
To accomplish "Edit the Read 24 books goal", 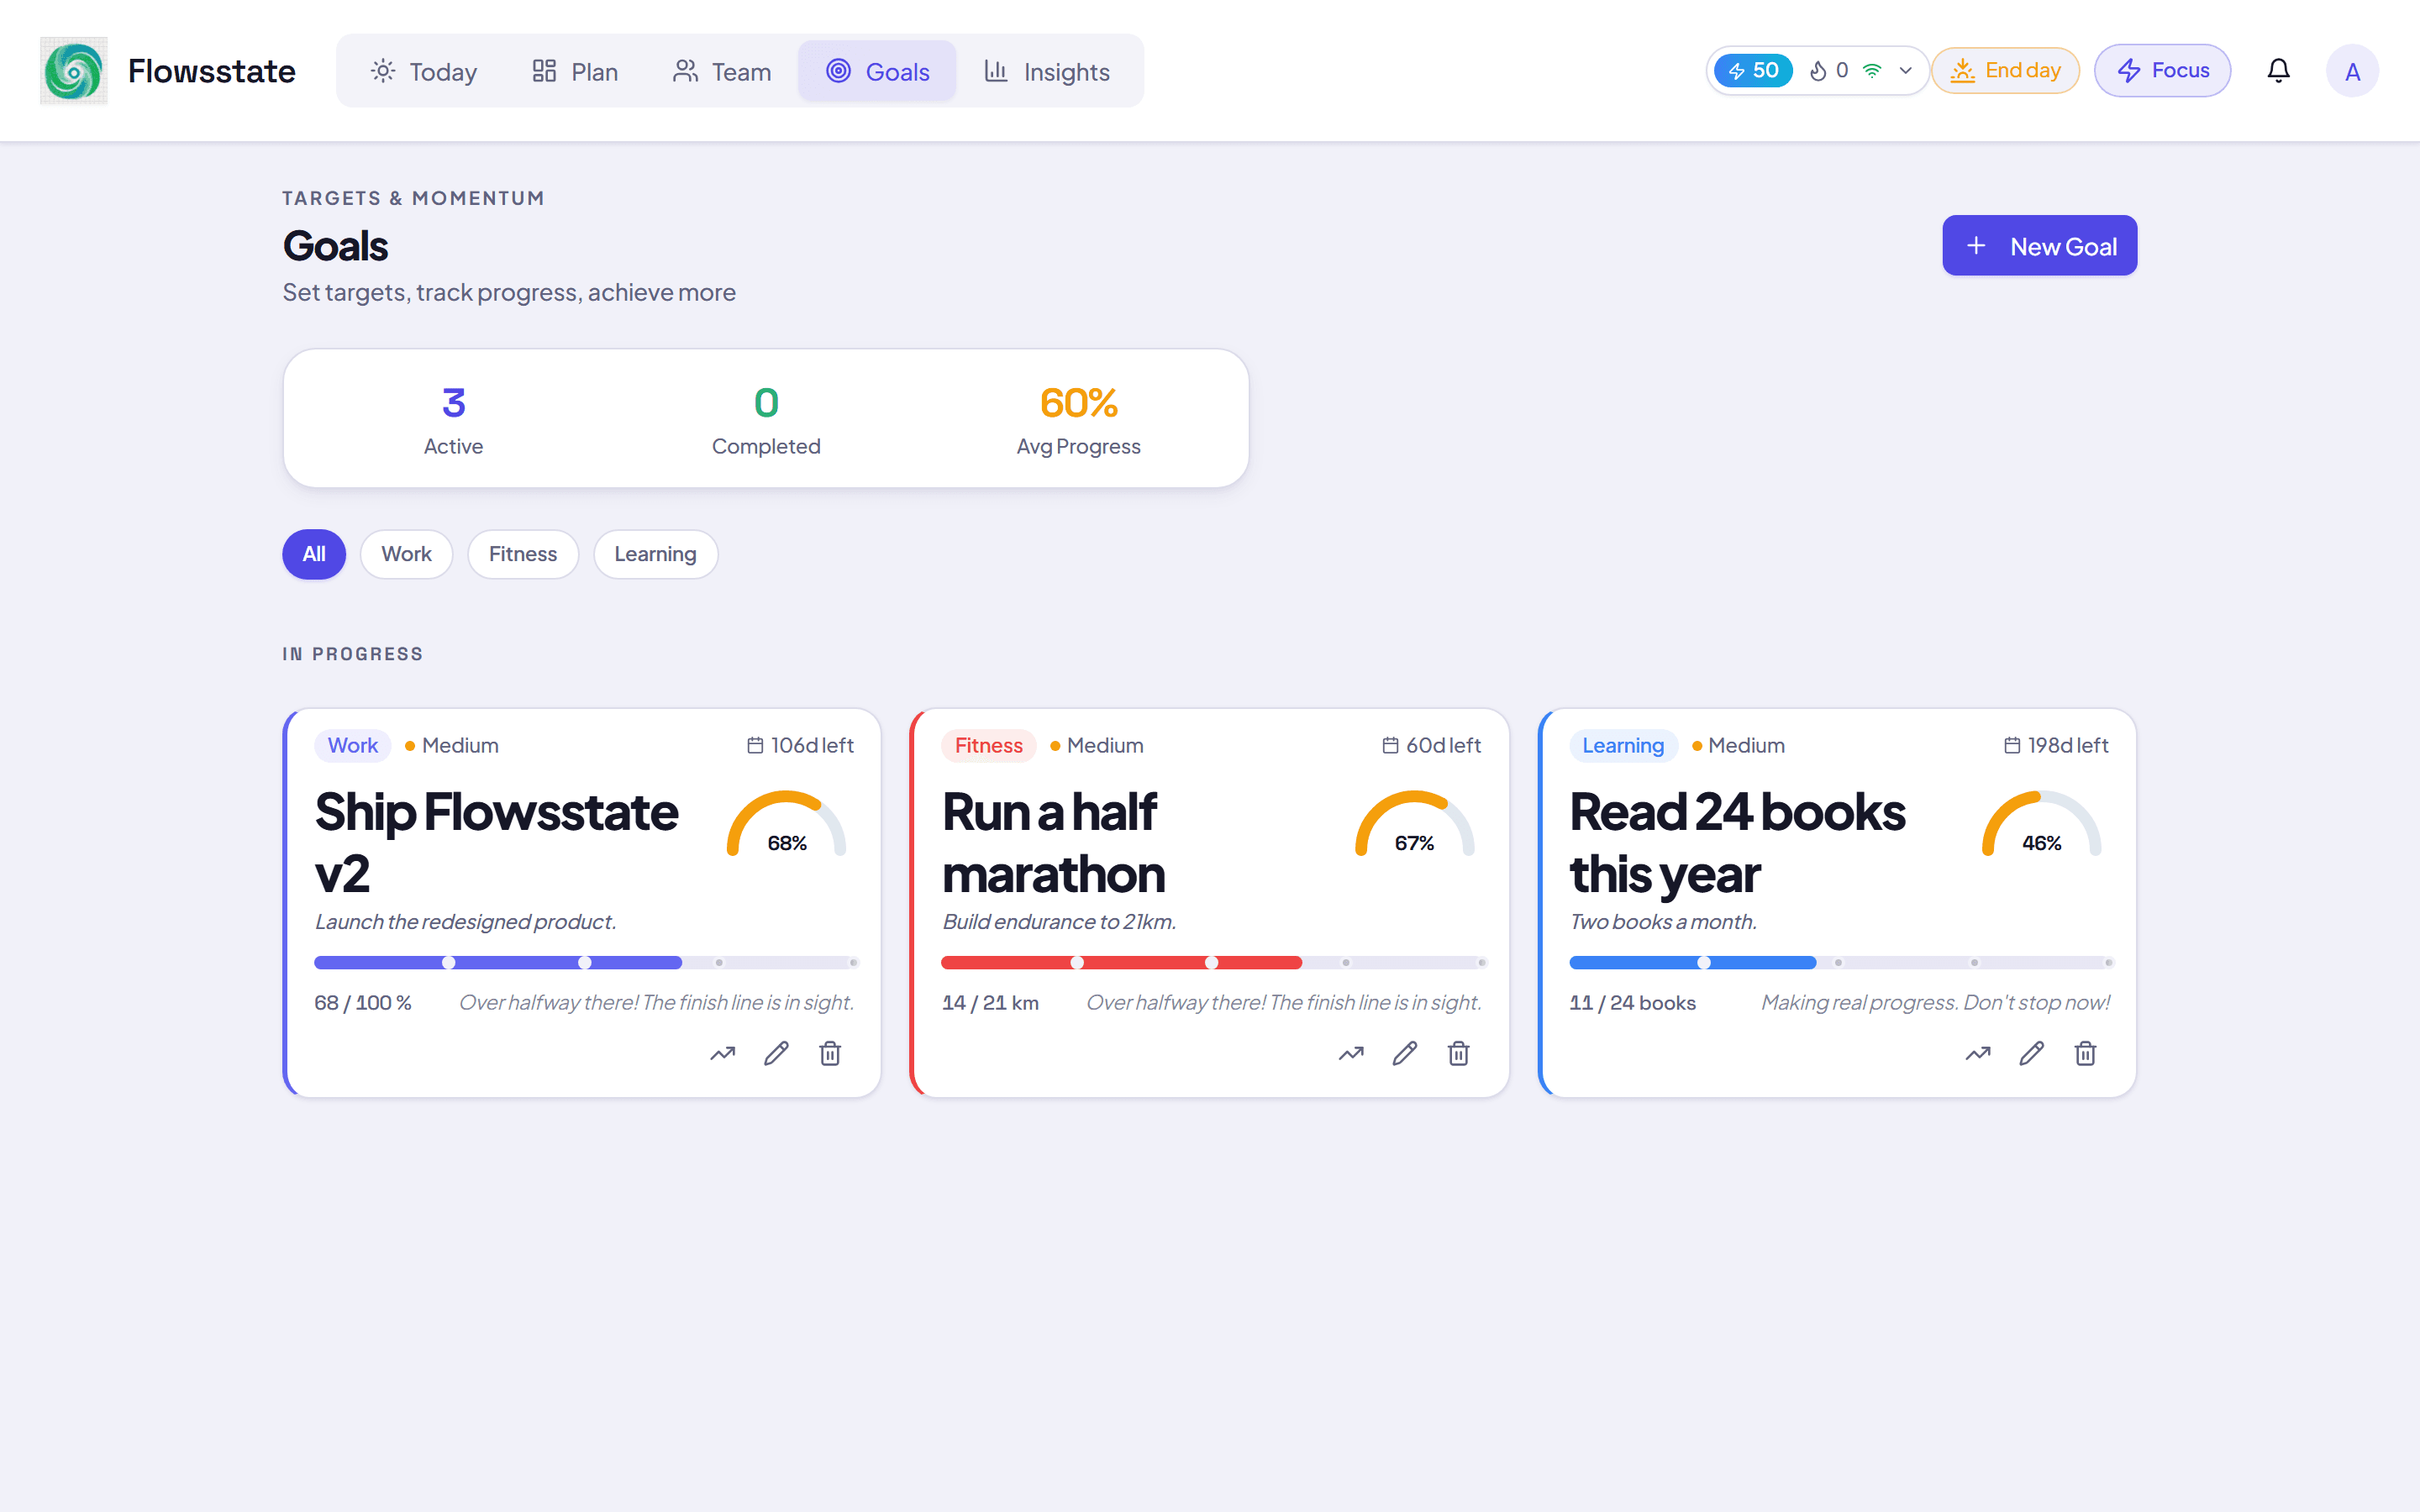I will pos(2032,1053).
